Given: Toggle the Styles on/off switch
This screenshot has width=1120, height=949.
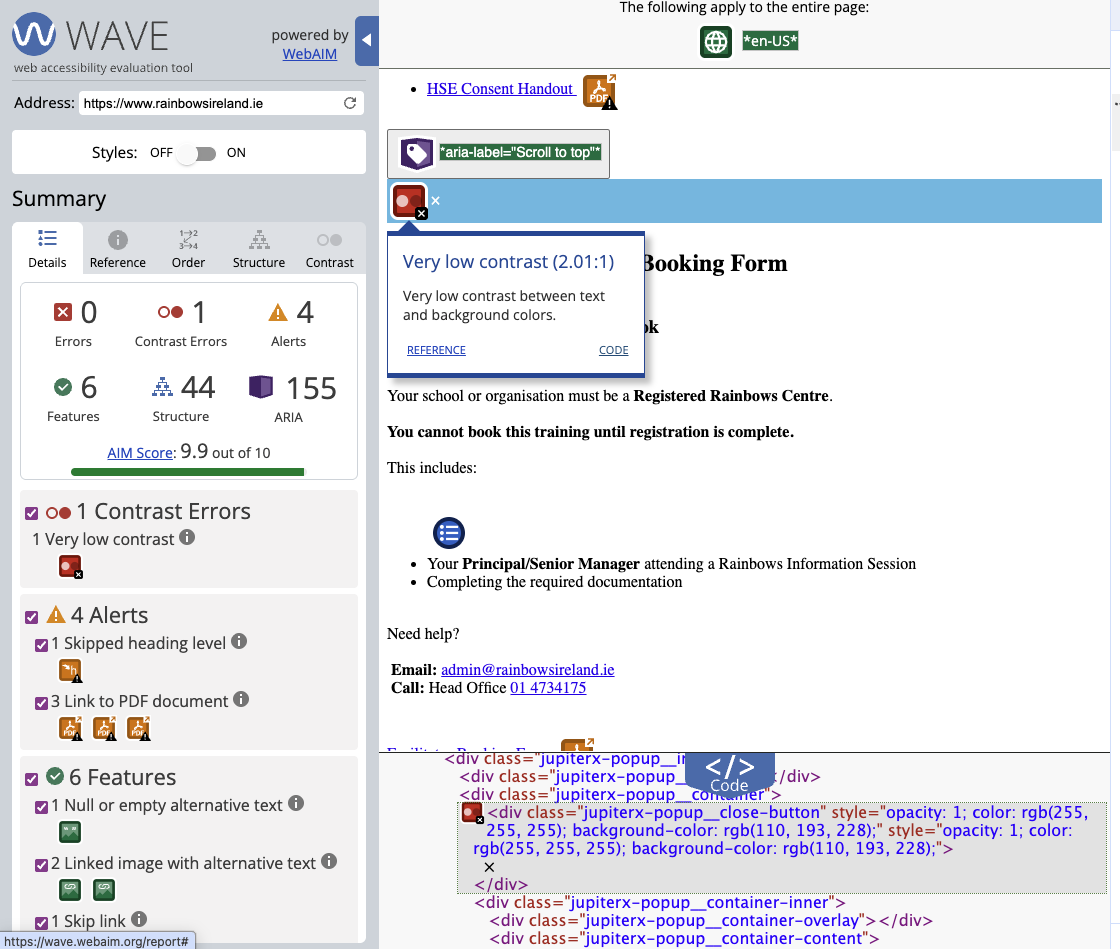Looking at the screenshot, I should (196, 153).
